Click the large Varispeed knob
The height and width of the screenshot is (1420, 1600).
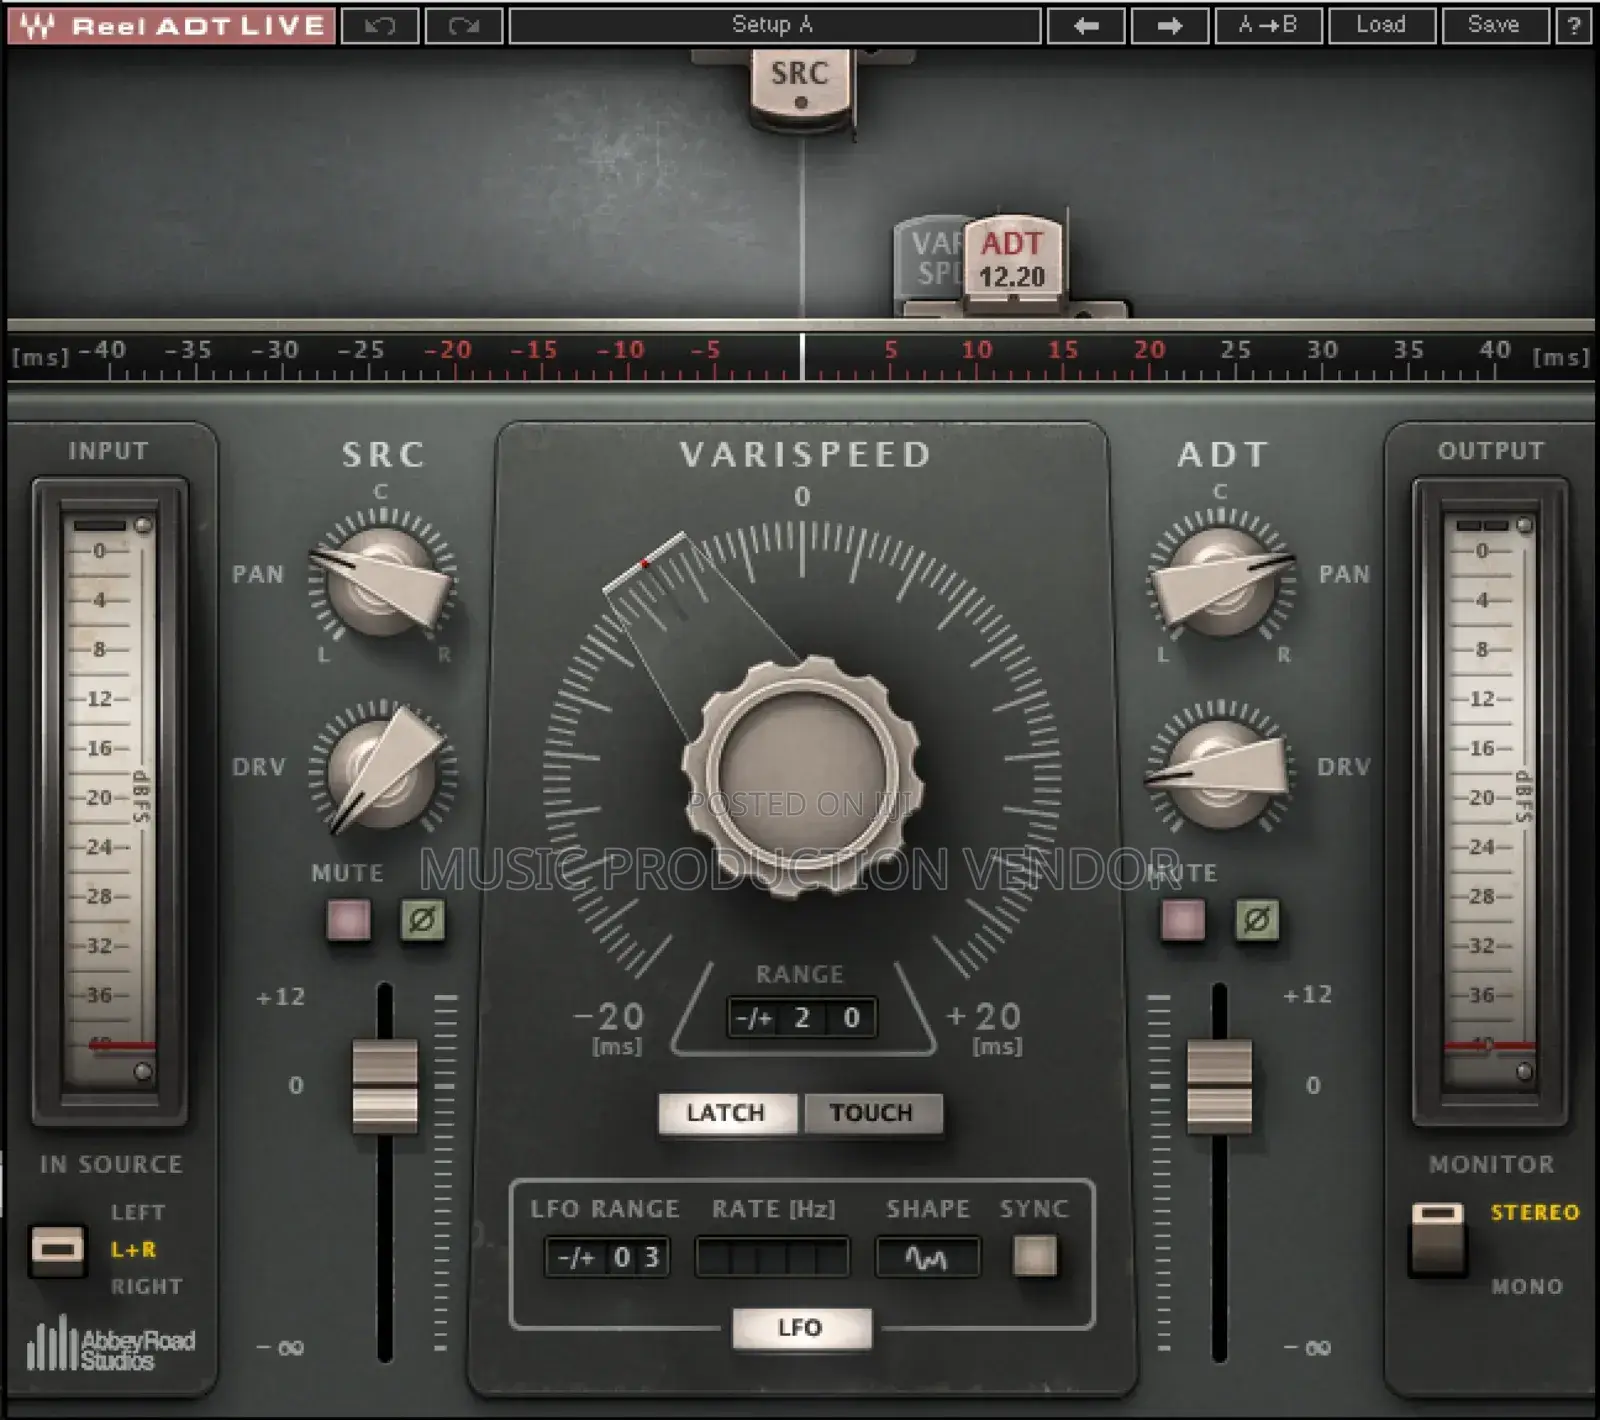point(802,775)
